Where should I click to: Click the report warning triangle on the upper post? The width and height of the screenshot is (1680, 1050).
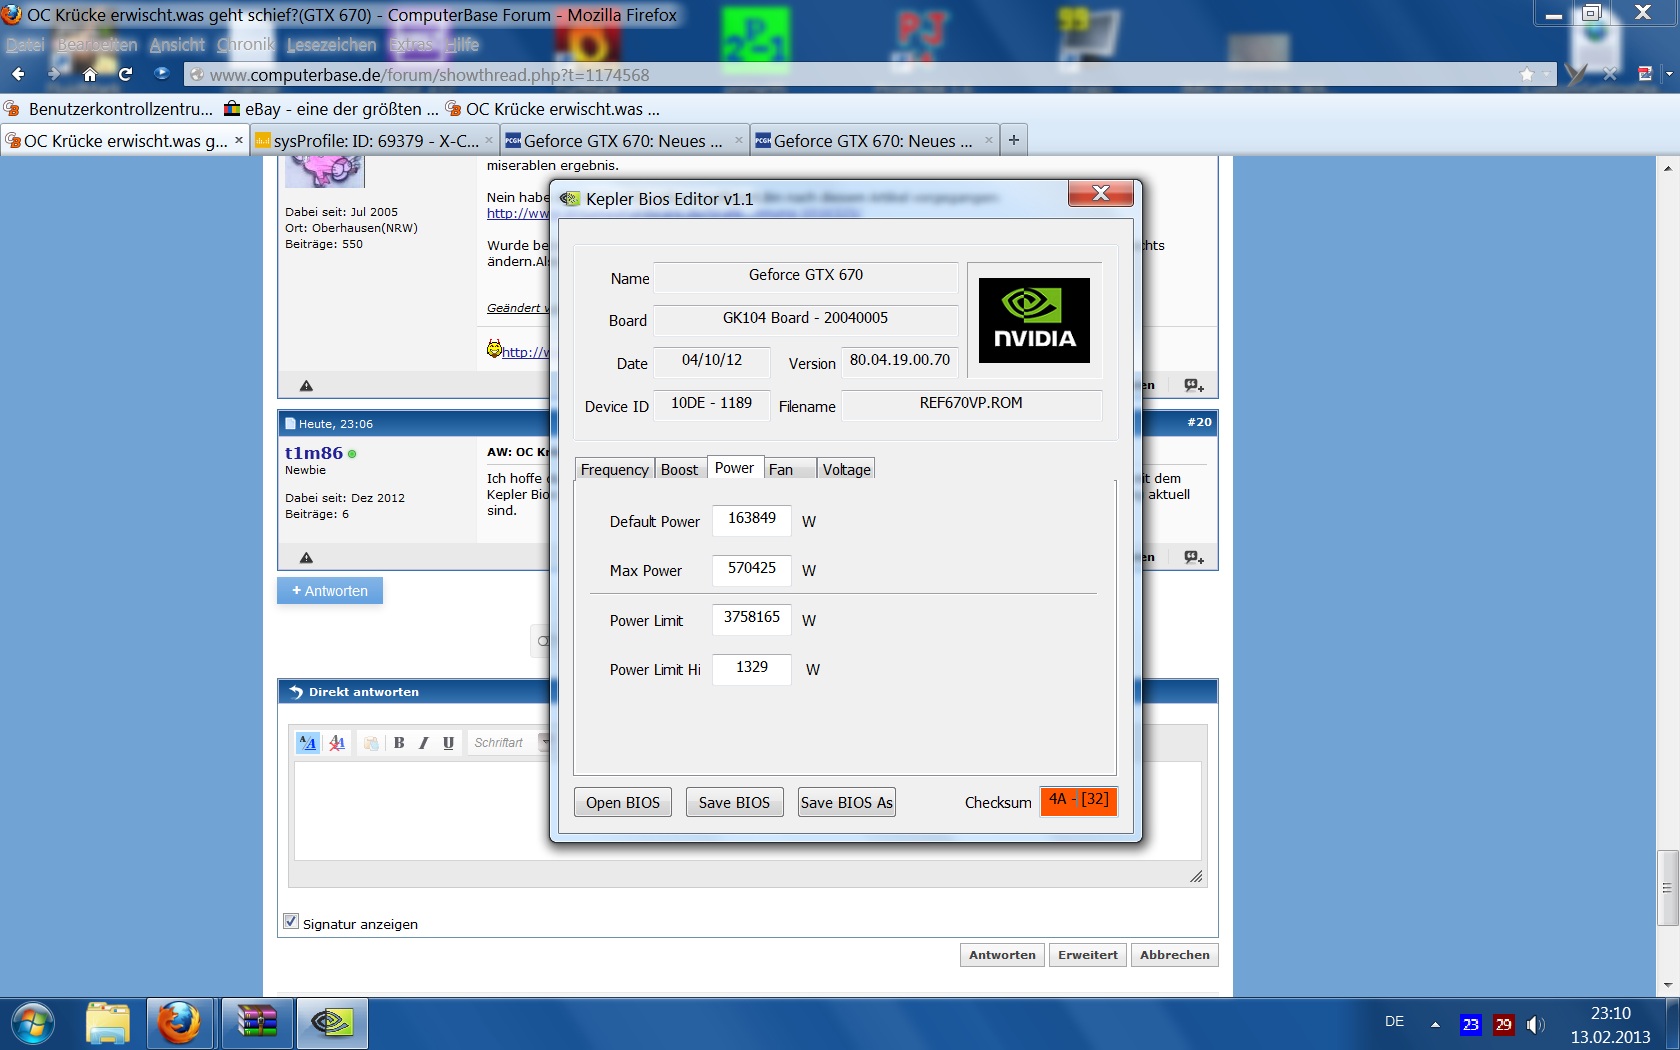click(306, 385)
